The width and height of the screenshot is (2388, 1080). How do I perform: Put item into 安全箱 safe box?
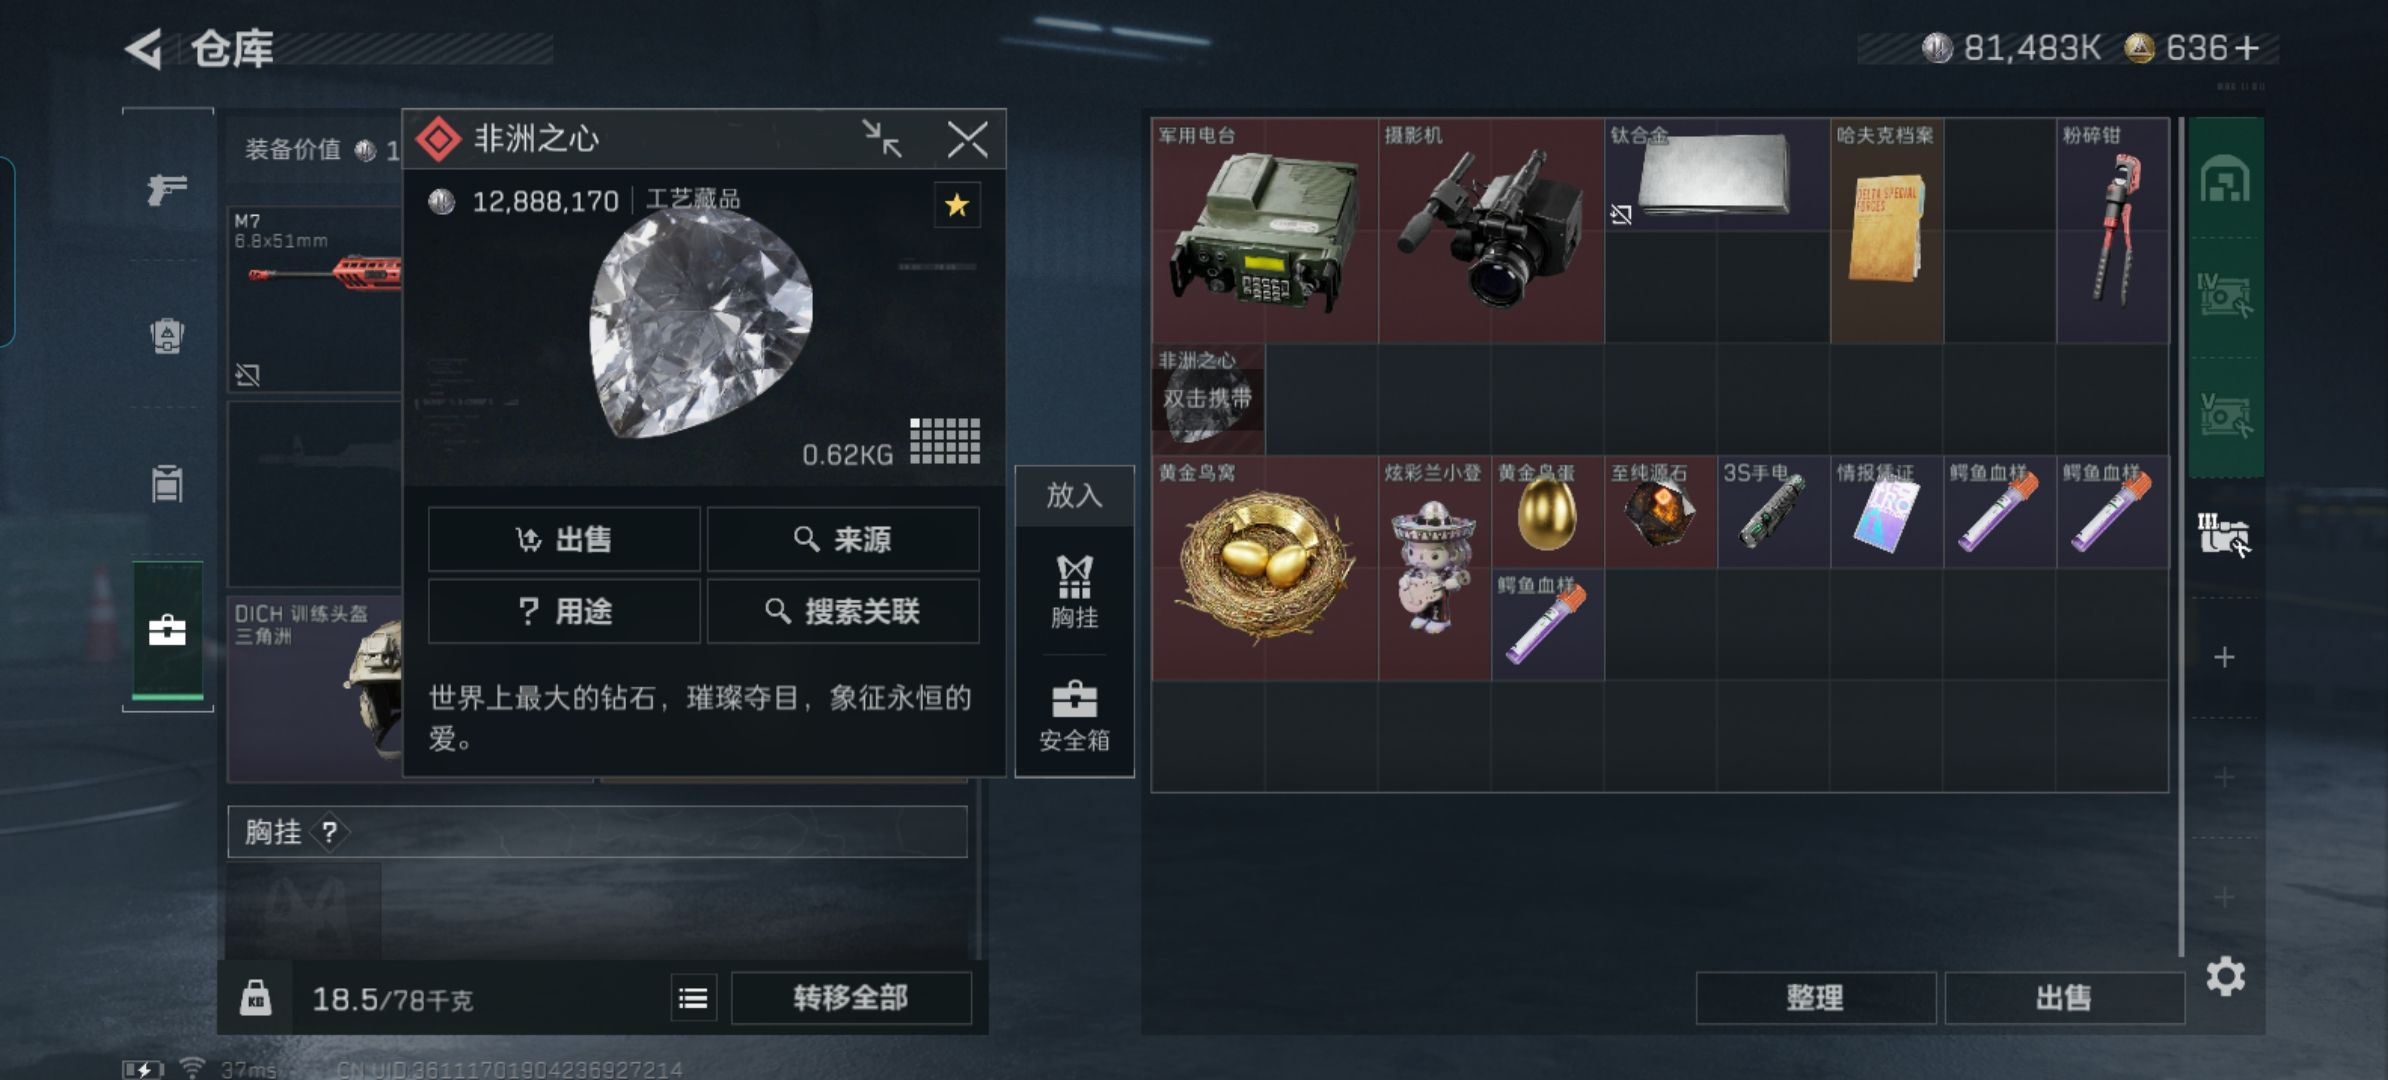pyautogui.click(x=1075, y=716)
